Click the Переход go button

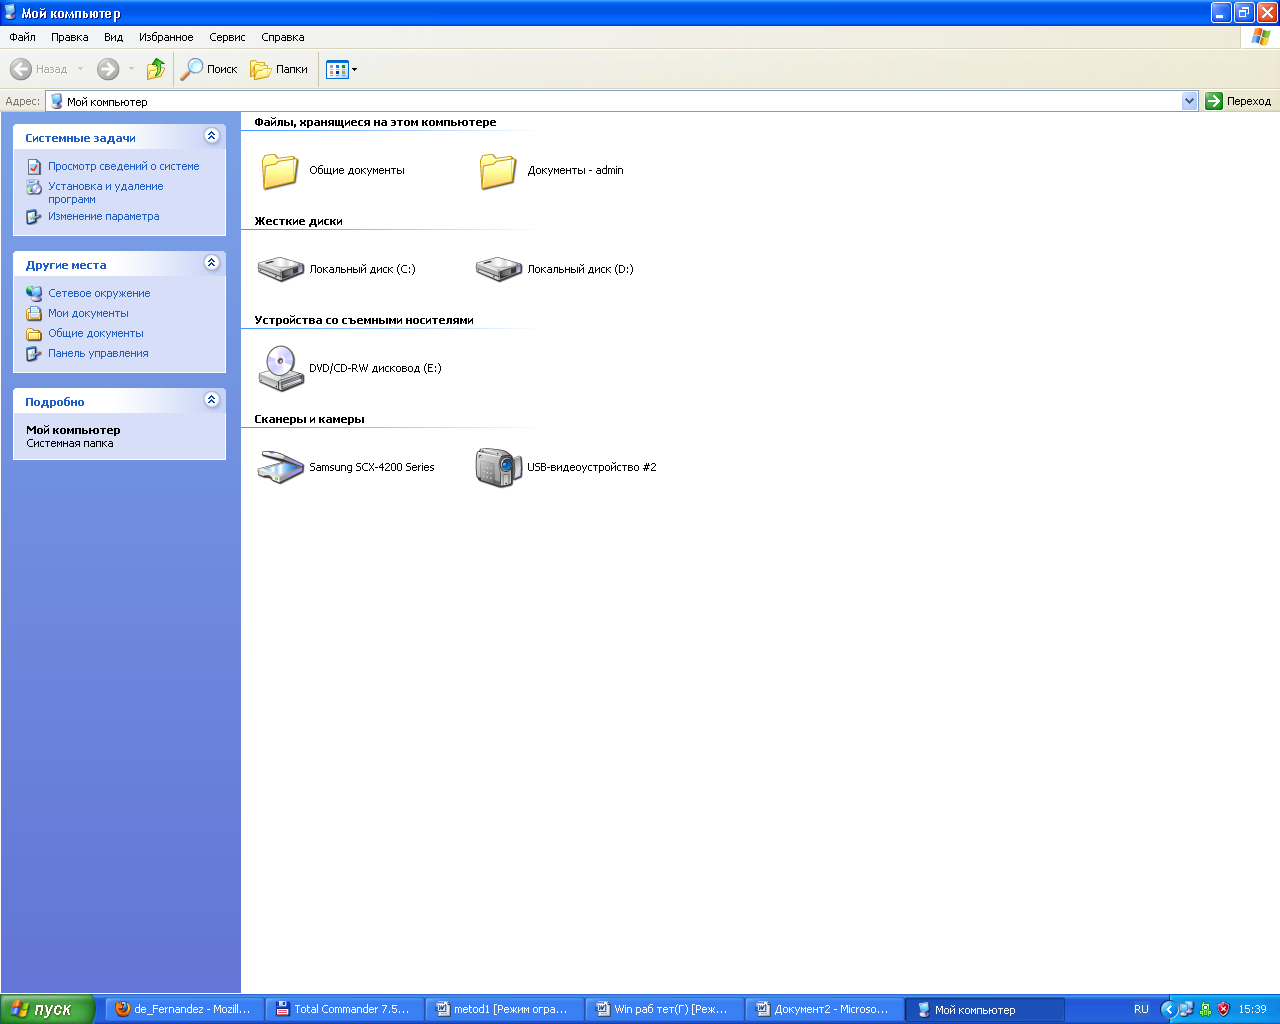(1238, 101)
